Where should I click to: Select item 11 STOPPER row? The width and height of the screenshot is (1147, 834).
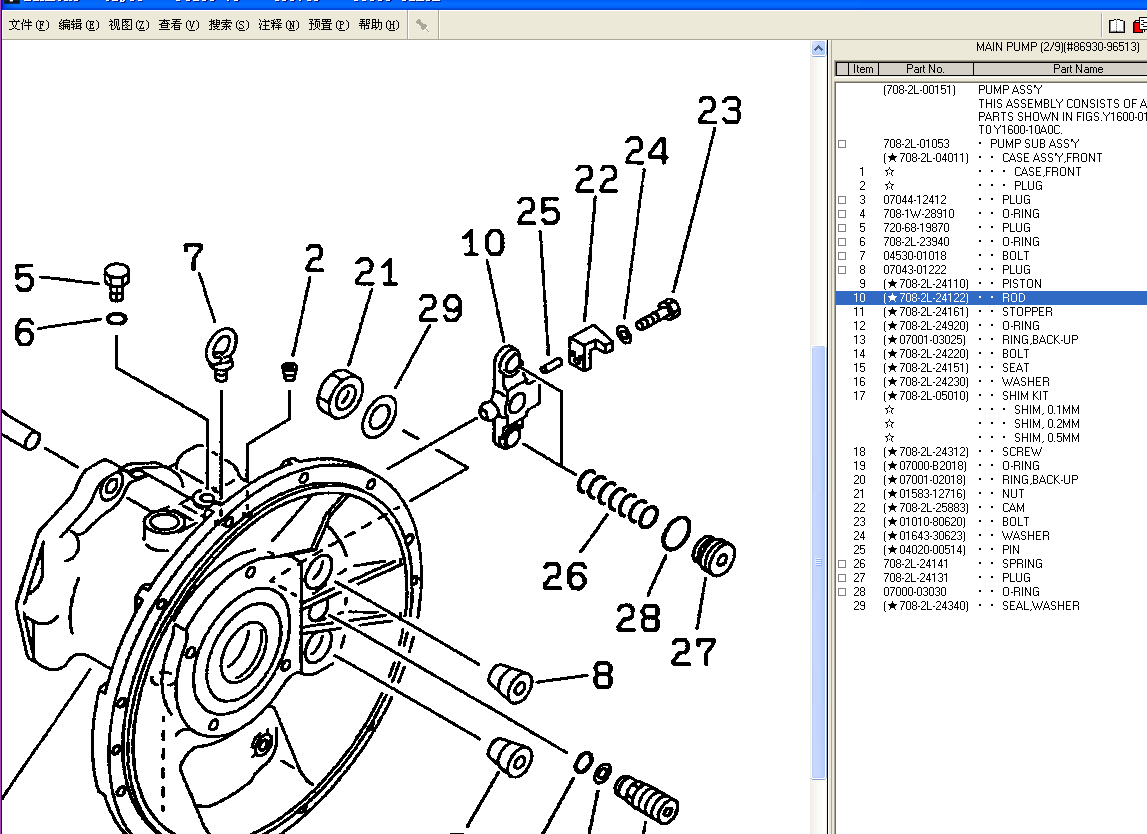coord(991,312)
